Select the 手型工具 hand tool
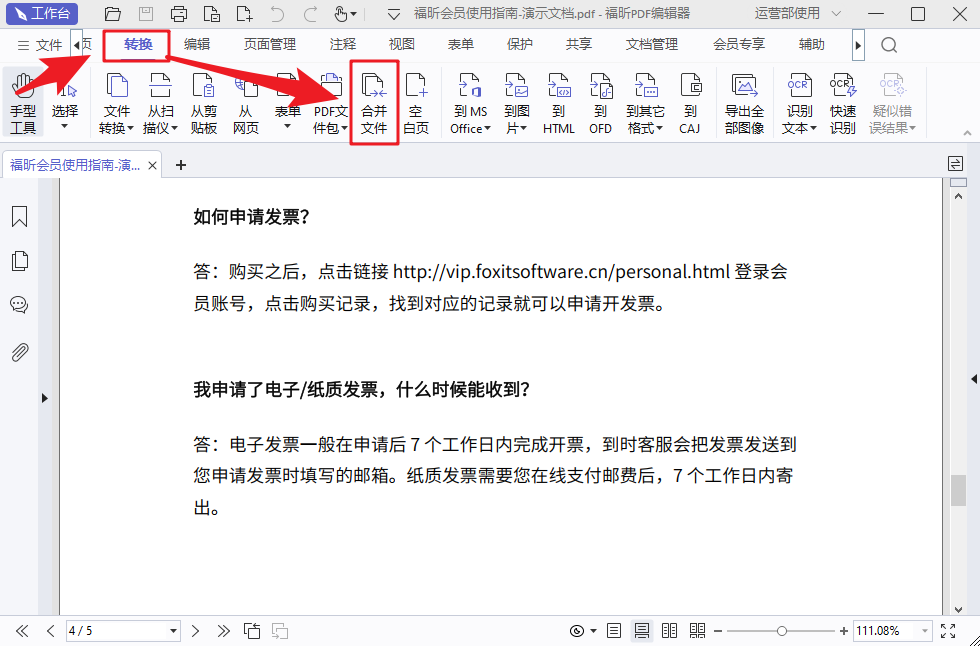The width and height of the screenshot is (980, 646). tap(22, 103)
